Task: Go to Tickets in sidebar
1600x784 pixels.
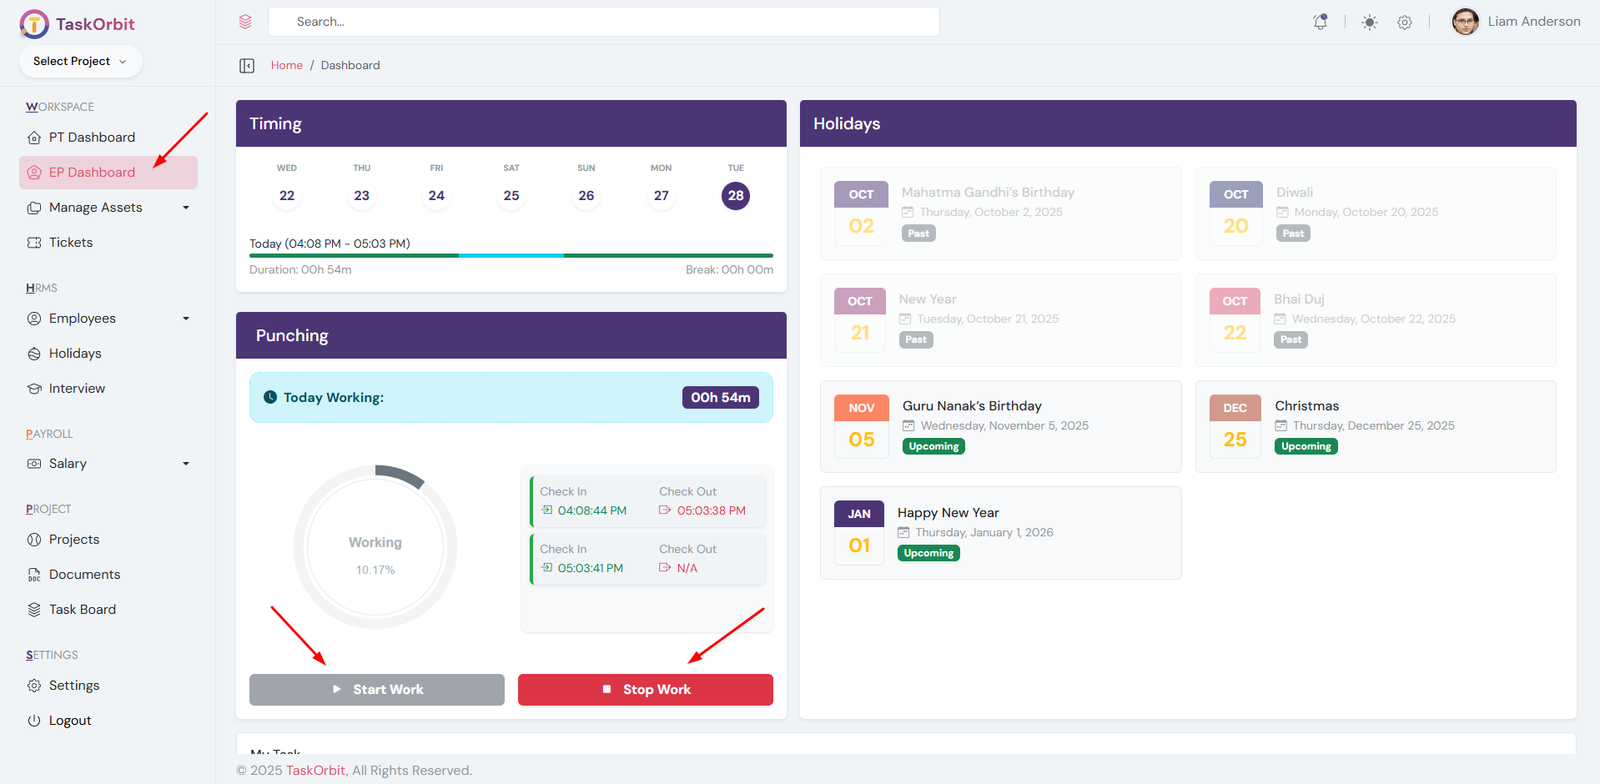Action: pyautogui.click(x=70, y=242)
